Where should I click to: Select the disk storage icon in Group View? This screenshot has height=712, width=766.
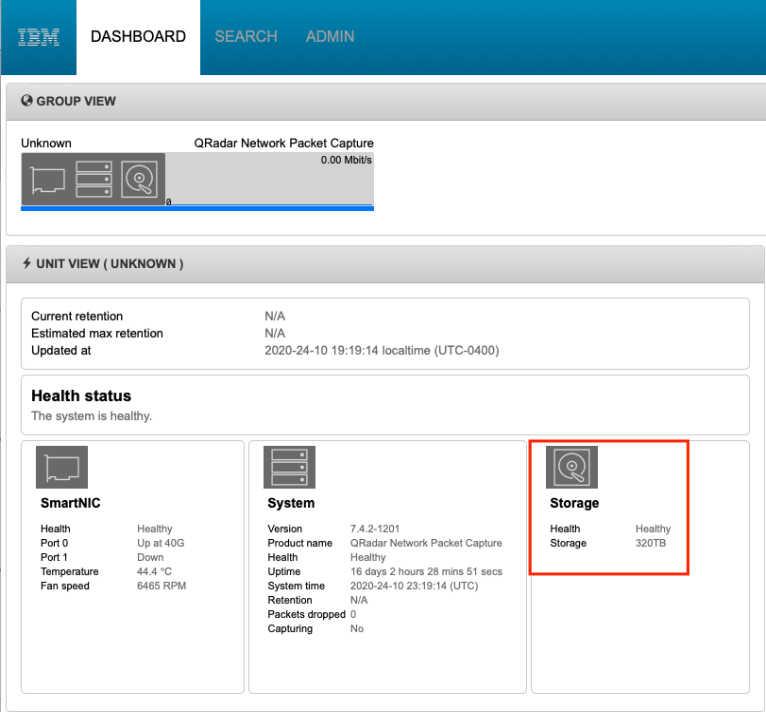(x=139, y=179)
